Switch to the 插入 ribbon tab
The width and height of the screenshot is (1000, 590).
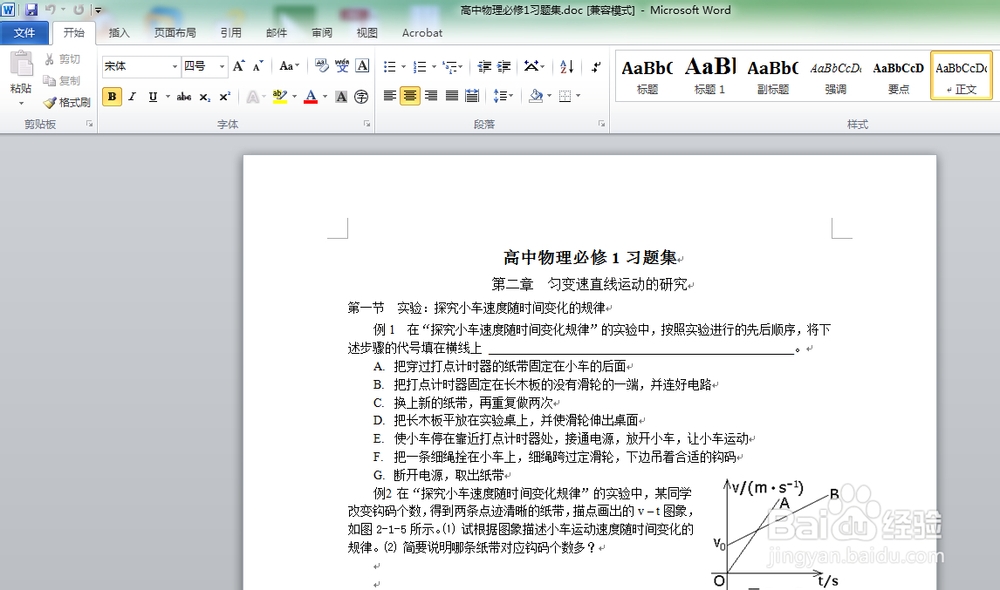119,33
